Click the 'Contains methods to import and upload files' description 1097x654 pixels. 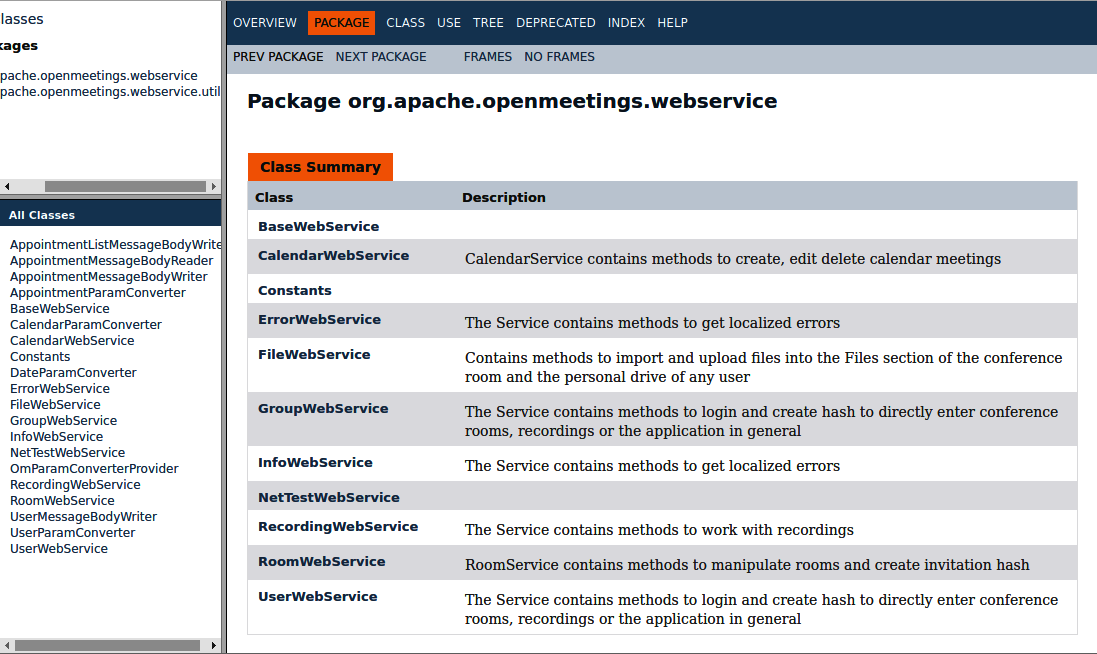pyautogui.click(x=763, y=367)
